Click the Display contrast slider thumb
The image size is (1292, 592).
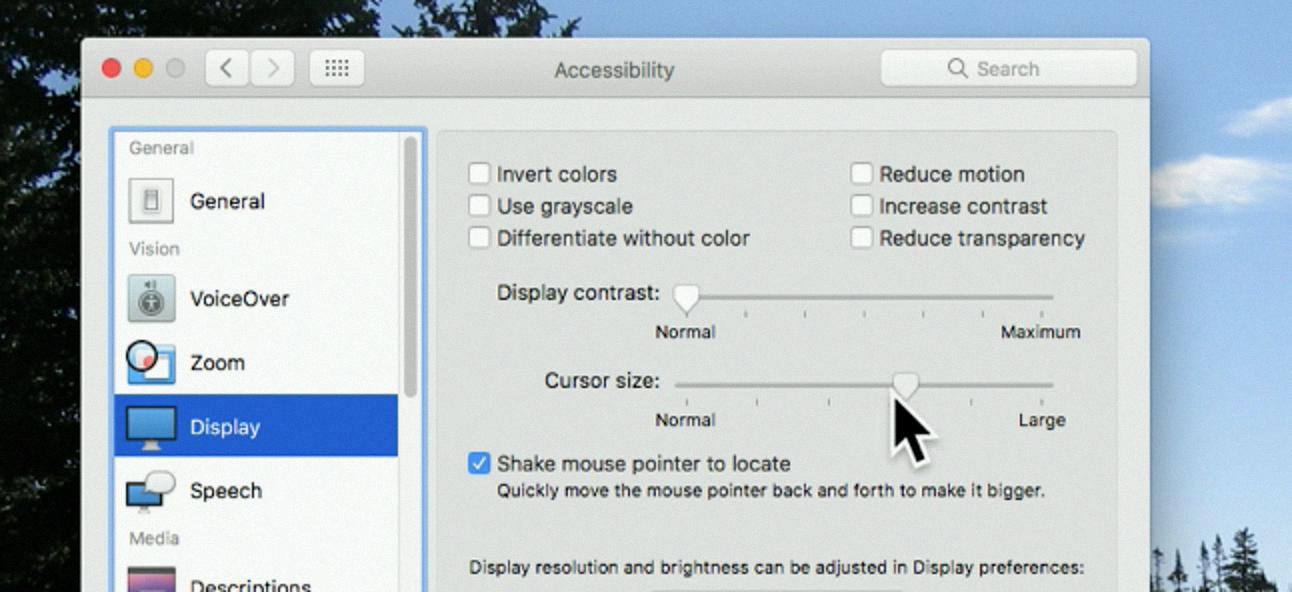click(685, 297)
